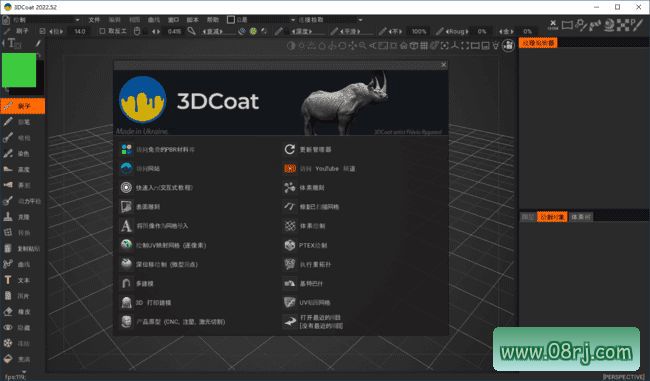Screen dimensions: 650x381
Task: Select the Text (文本) tool
Action: coord(22,280)
